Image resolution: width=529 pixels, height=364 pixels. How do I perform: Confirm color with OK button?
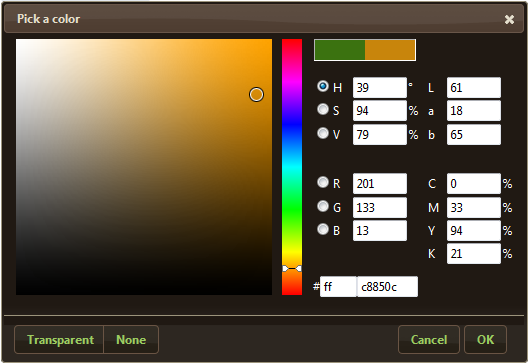point(485,340)
